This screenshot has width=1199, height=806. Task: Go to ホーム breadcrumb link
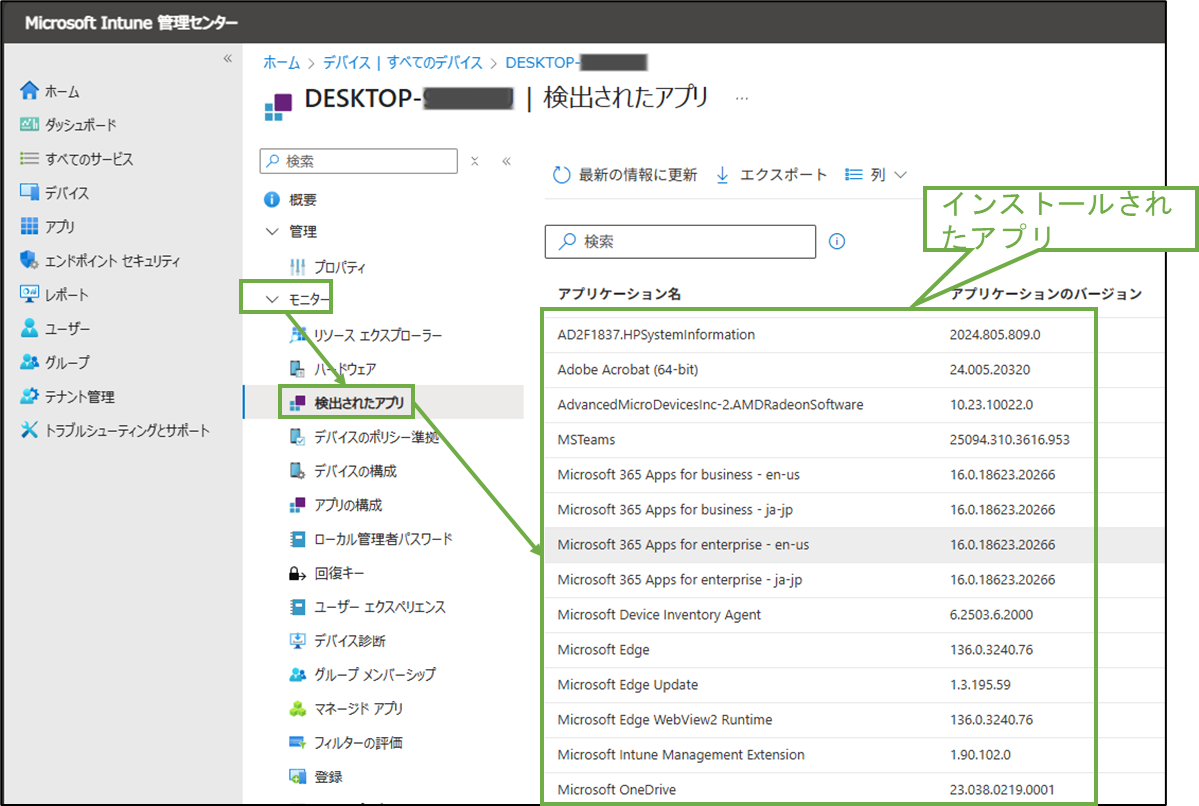(281, 62)
